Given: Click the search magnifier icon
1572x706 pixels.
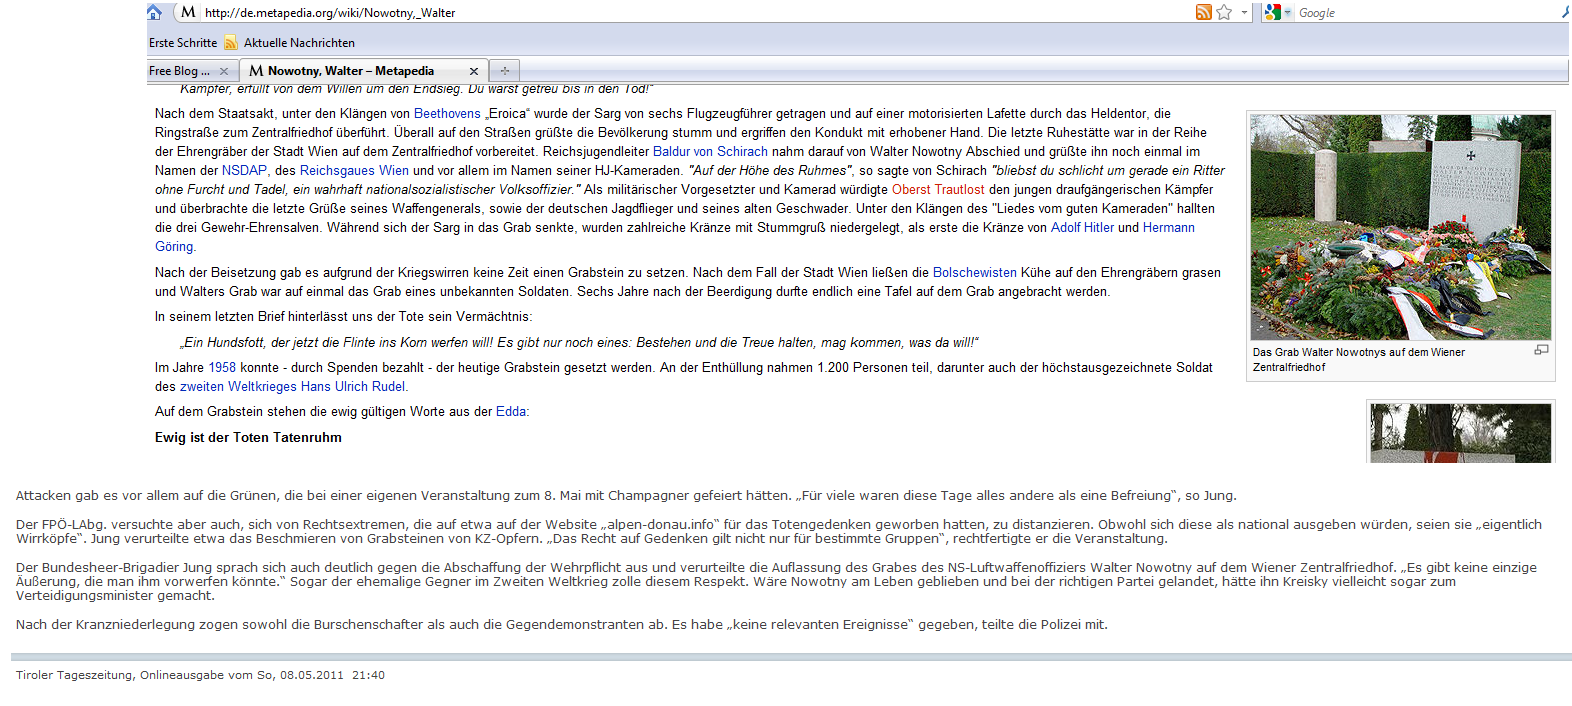Looking at the screenshot, I should pyautogui.click(x=1564, y=12).
